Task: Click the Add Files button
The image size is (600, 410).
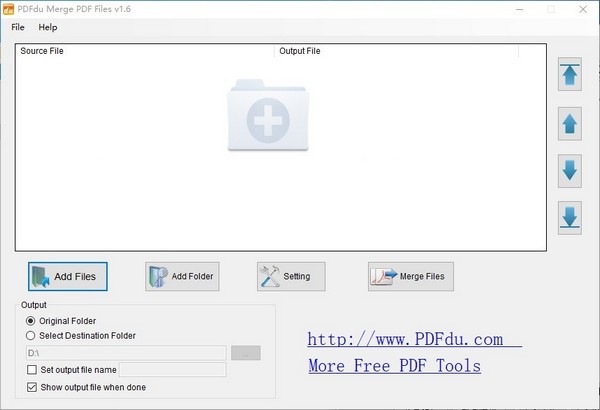Action: tap(68, 276)
